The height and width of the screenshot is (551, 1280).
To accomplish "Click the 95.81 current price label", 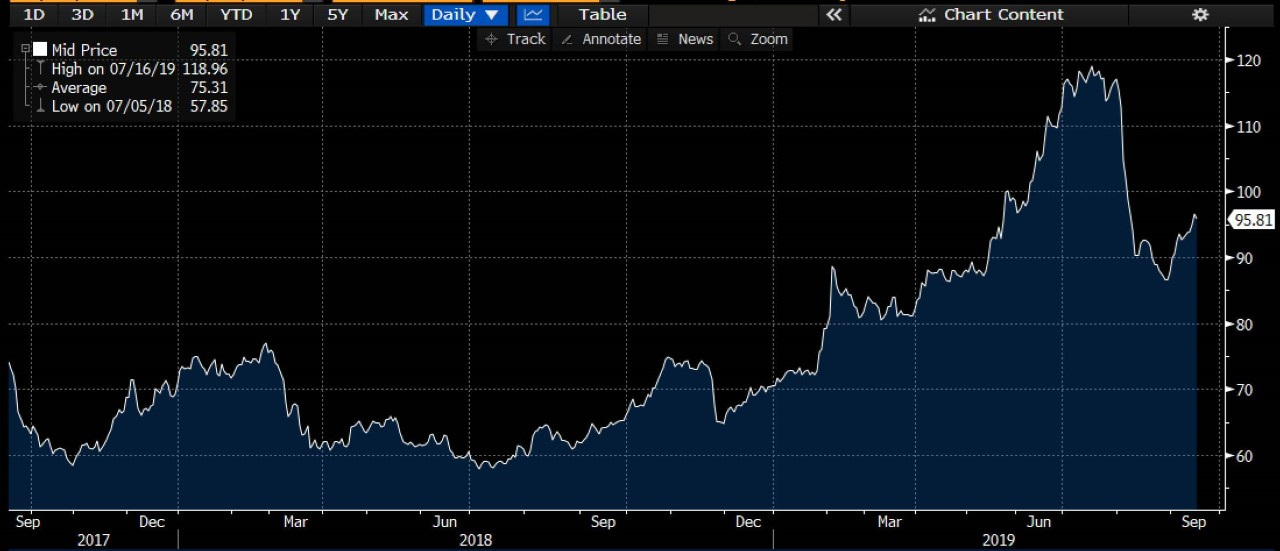I will click(x=1252, y=221).
